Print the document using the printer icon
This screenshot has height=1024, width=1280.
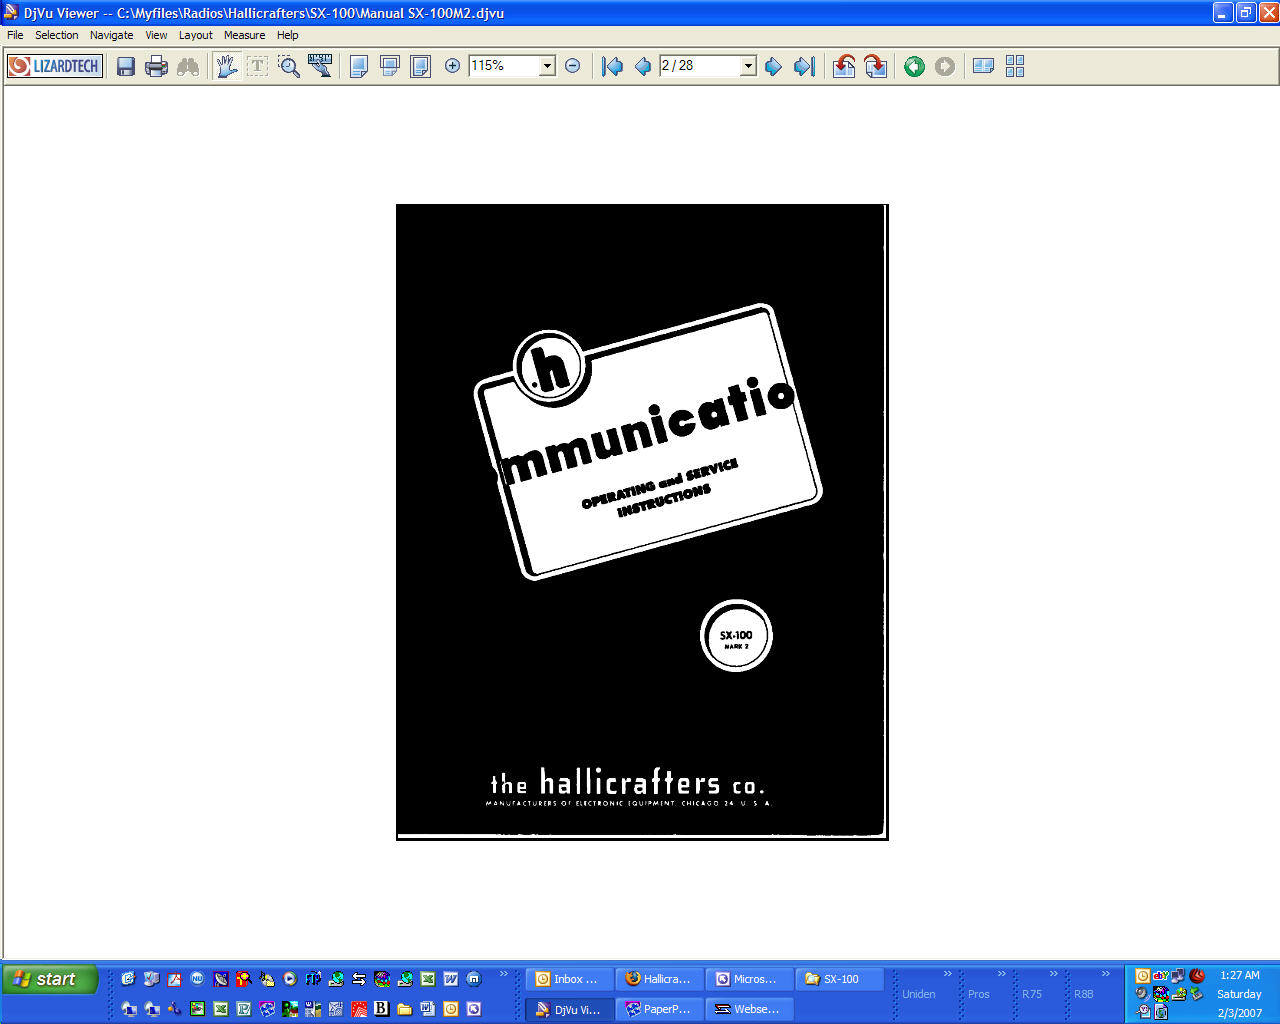coord(156,66)
